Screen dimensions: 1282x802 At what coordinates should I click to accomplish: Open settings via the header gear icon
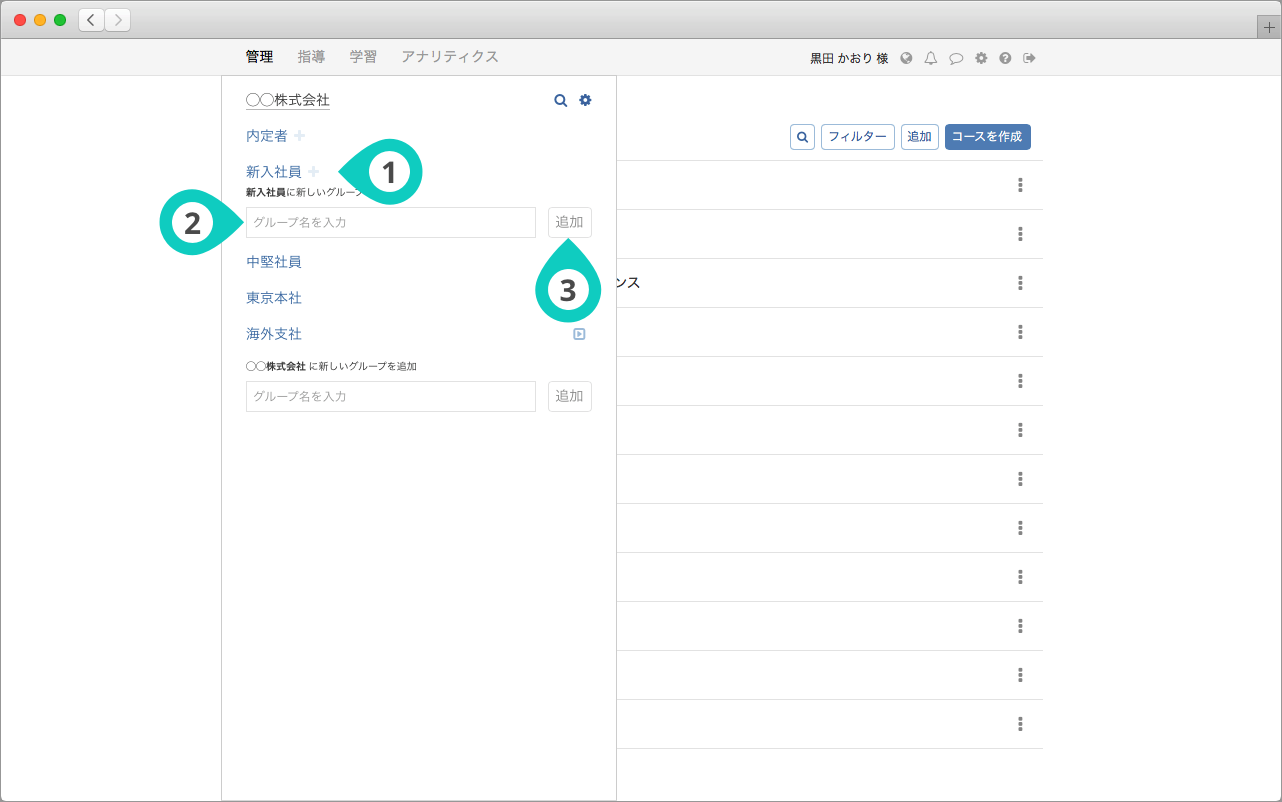coord(981,58)
